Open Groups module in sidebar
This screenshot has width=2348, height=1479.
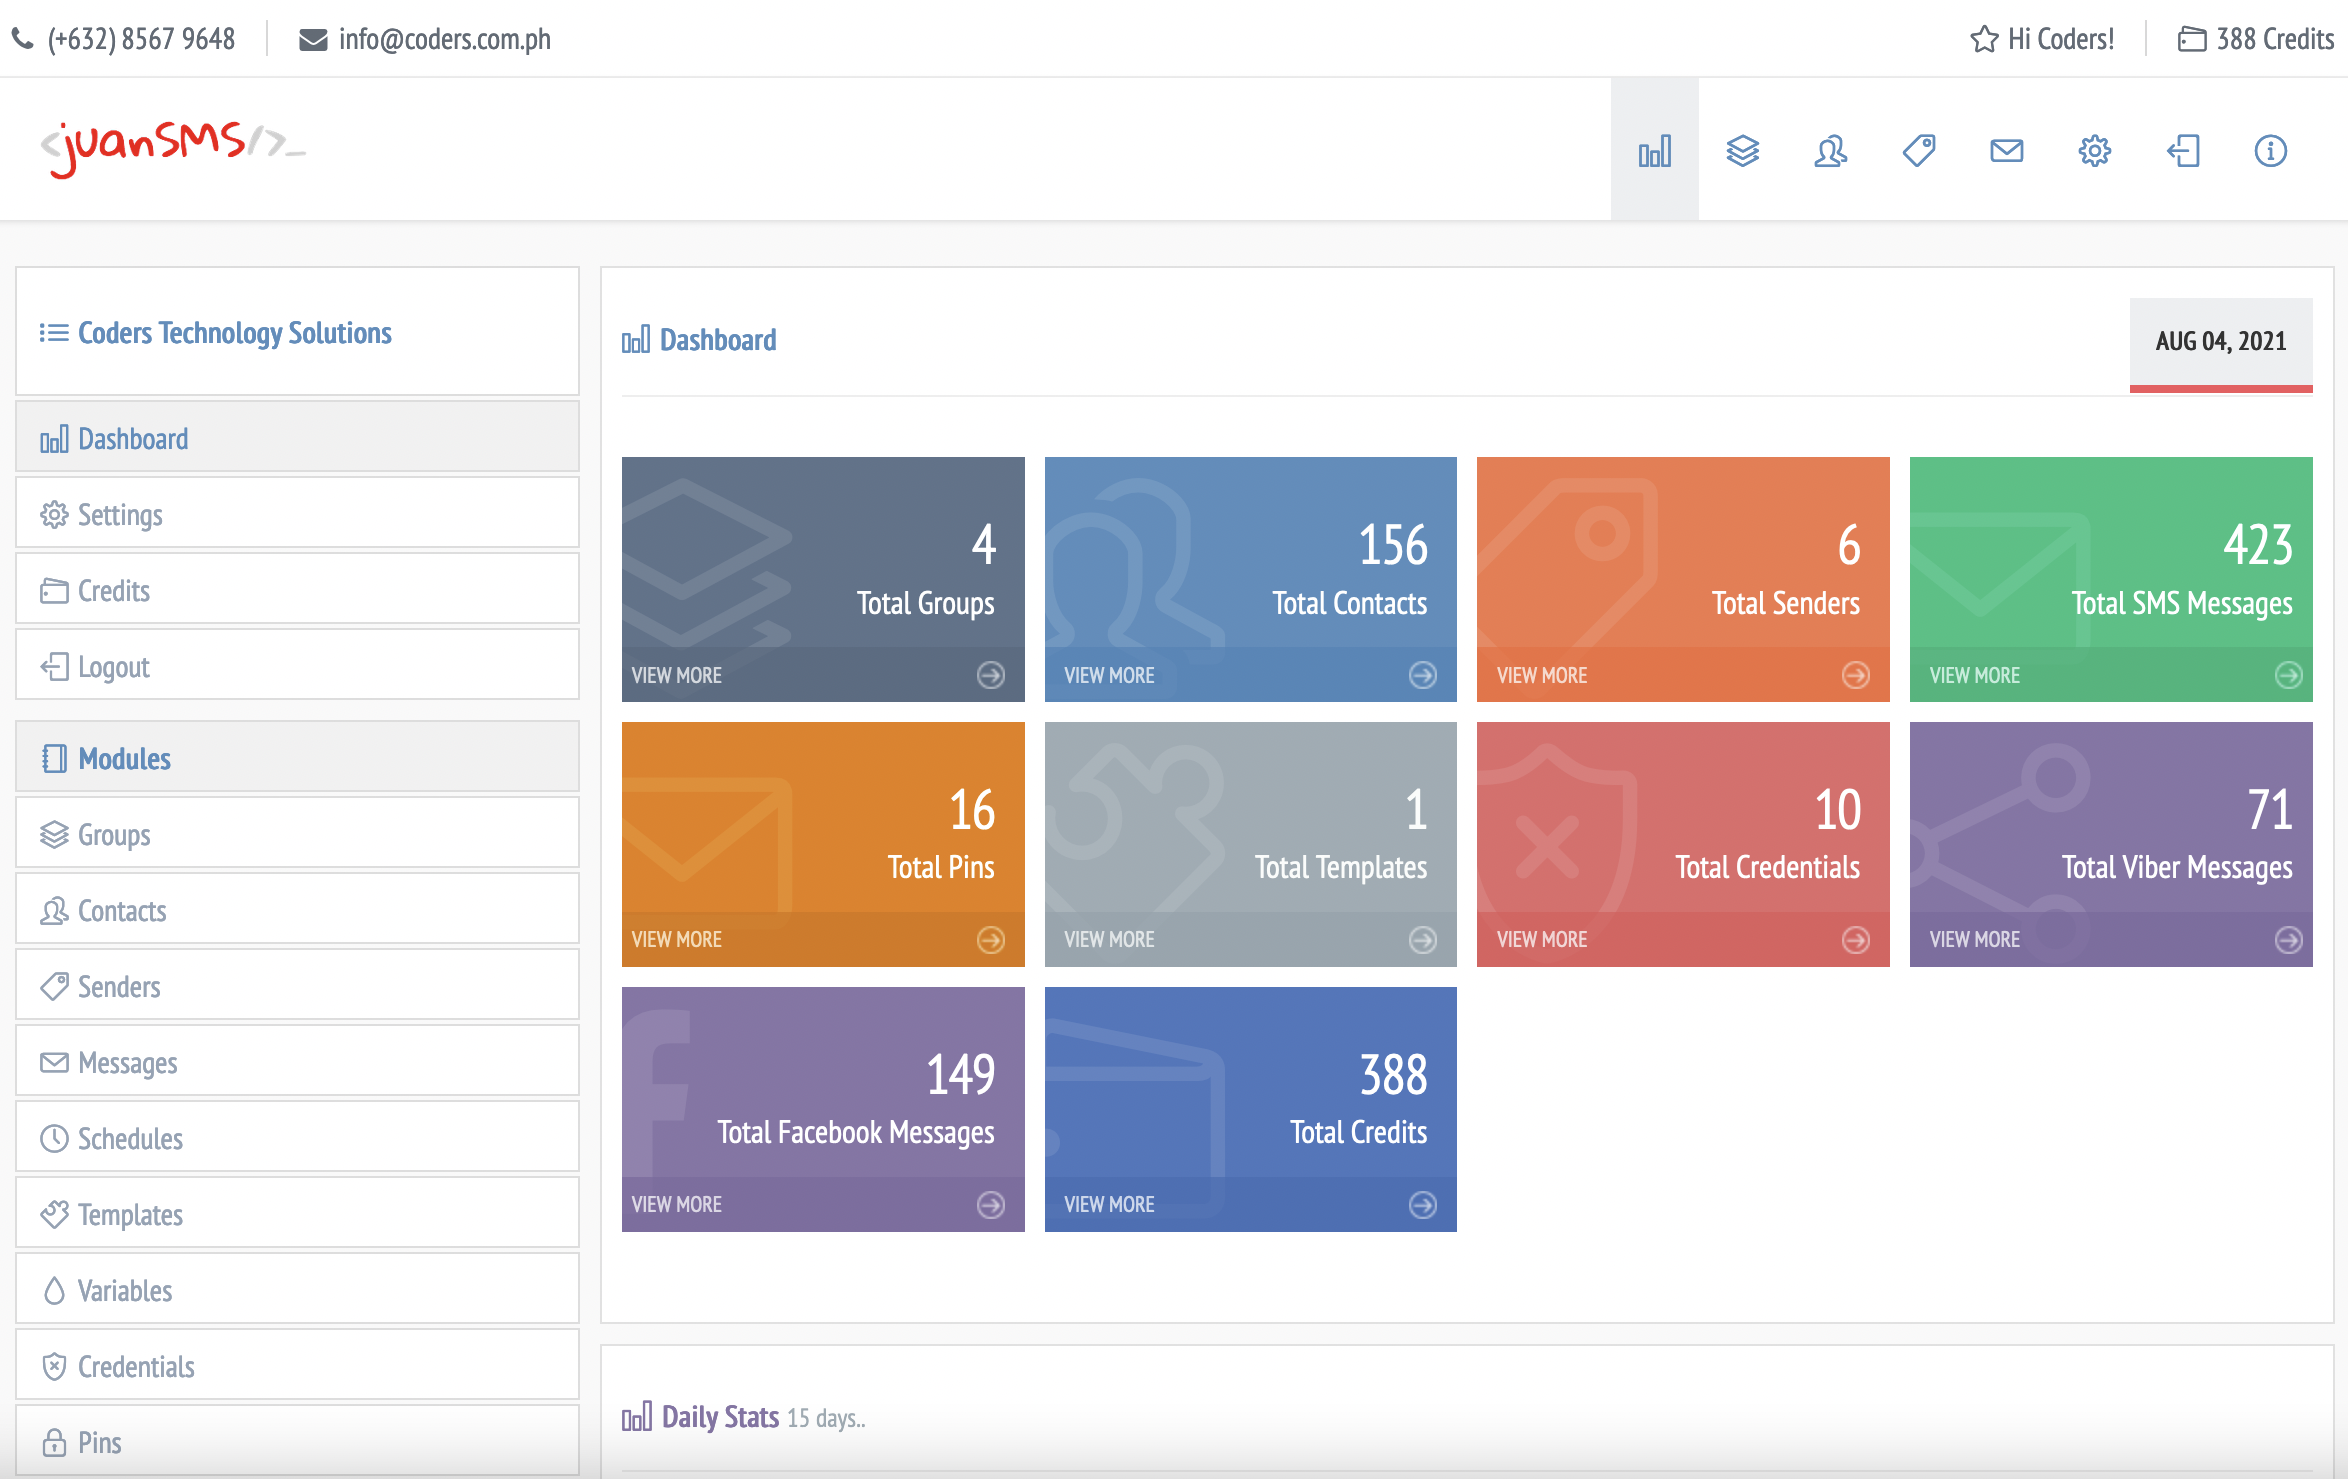(297, 833)
